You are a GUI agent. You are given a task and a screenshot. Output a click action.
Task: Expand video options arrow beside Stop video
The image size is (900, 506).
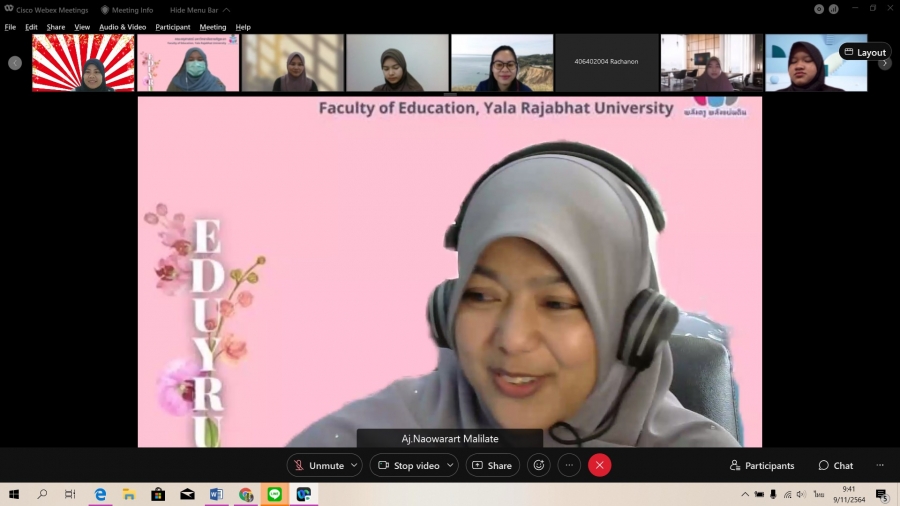pyautogui.click(x=450, y=465)
